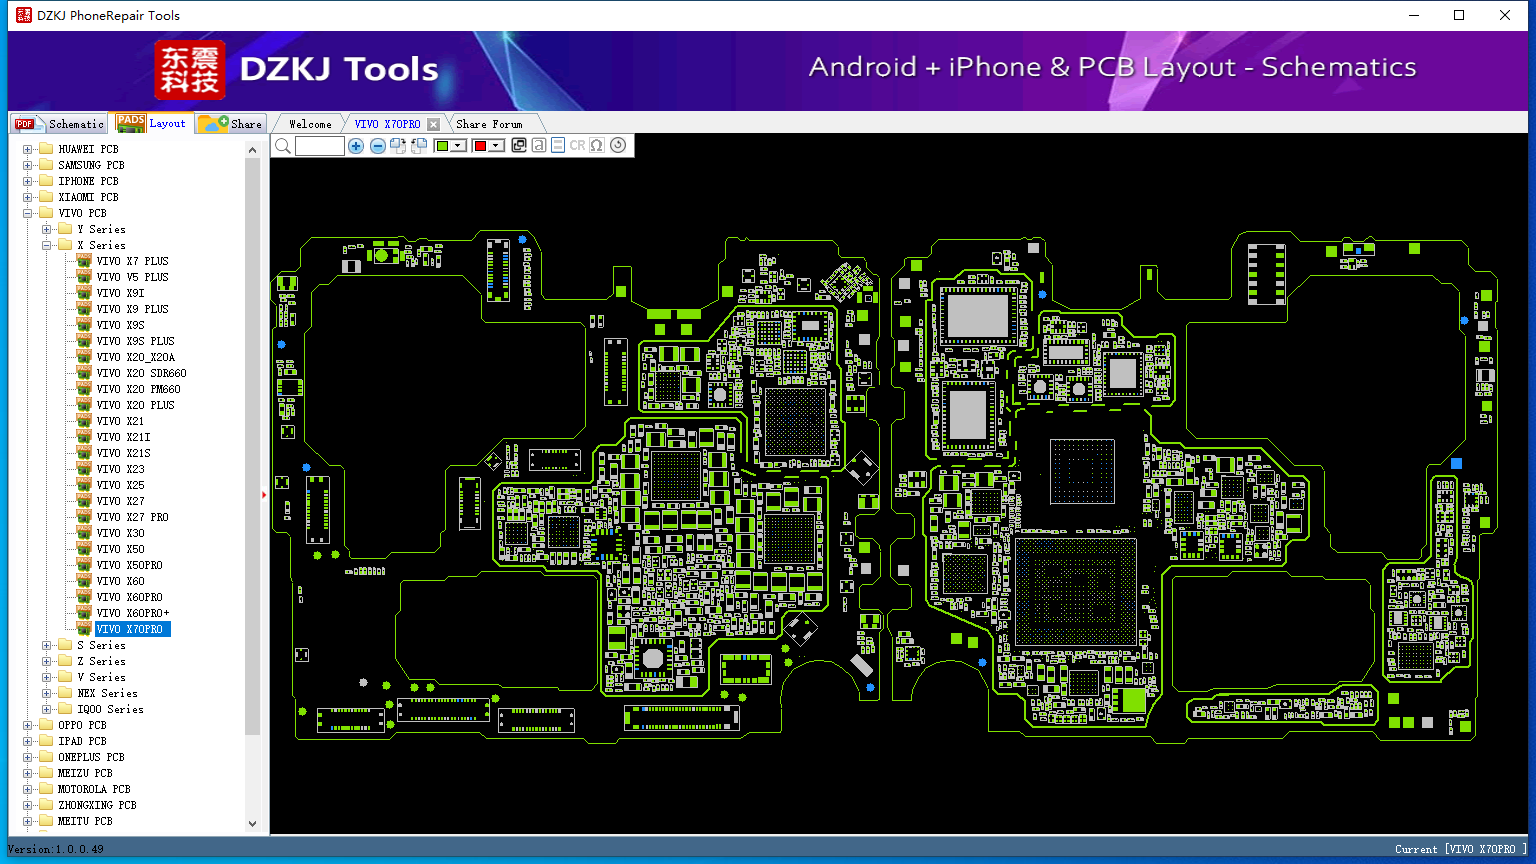The image size is (1536, 864).
Task: Select VIVO X9S PLUS in the tree
Action: (x=135, y=341)
